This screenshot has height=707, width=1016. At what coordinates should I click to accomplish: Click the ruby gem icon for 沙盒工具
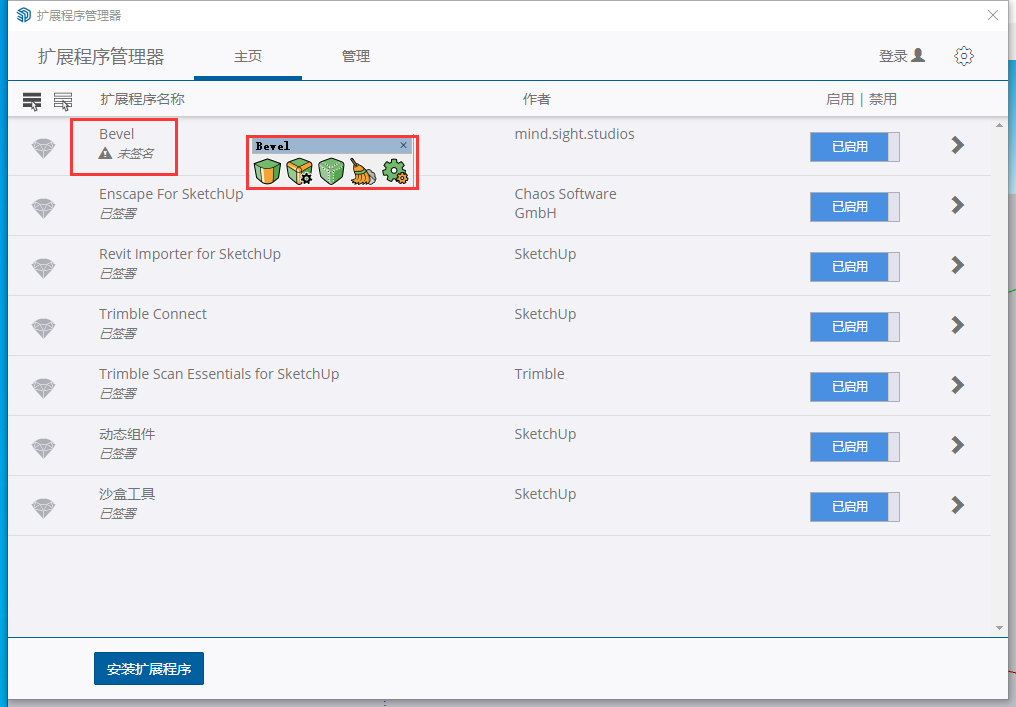point(43,507)
